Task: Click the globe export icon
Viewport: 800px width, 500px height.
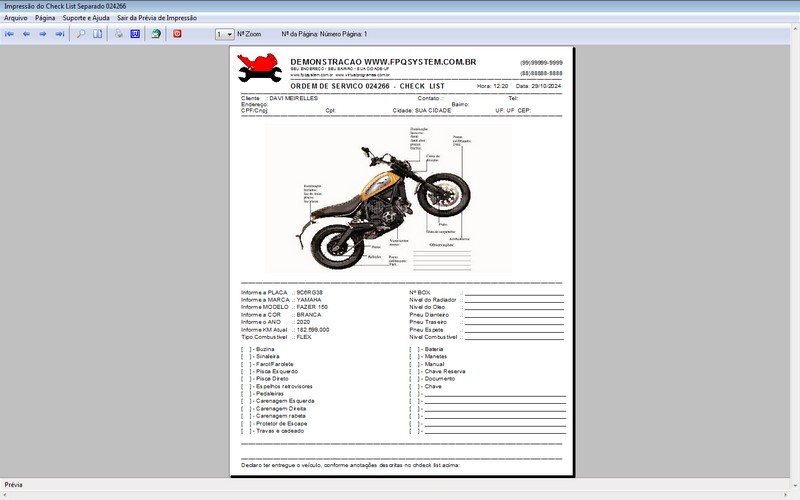Action: coord(156,34)
